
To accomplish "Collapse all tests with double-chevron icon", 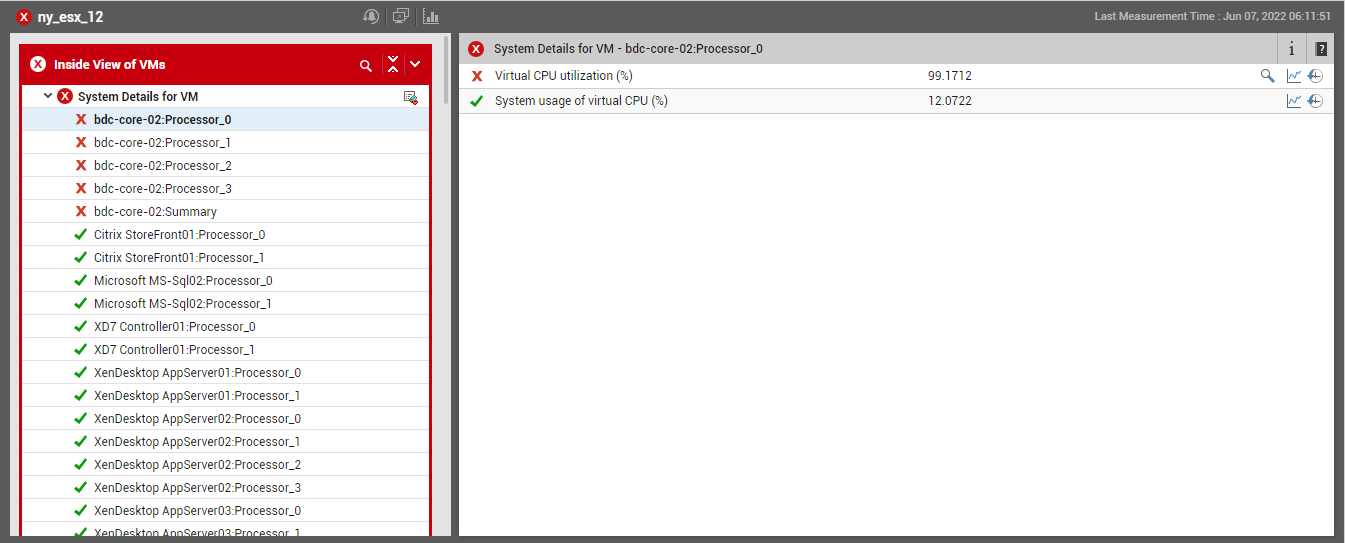I will [393, 64].
